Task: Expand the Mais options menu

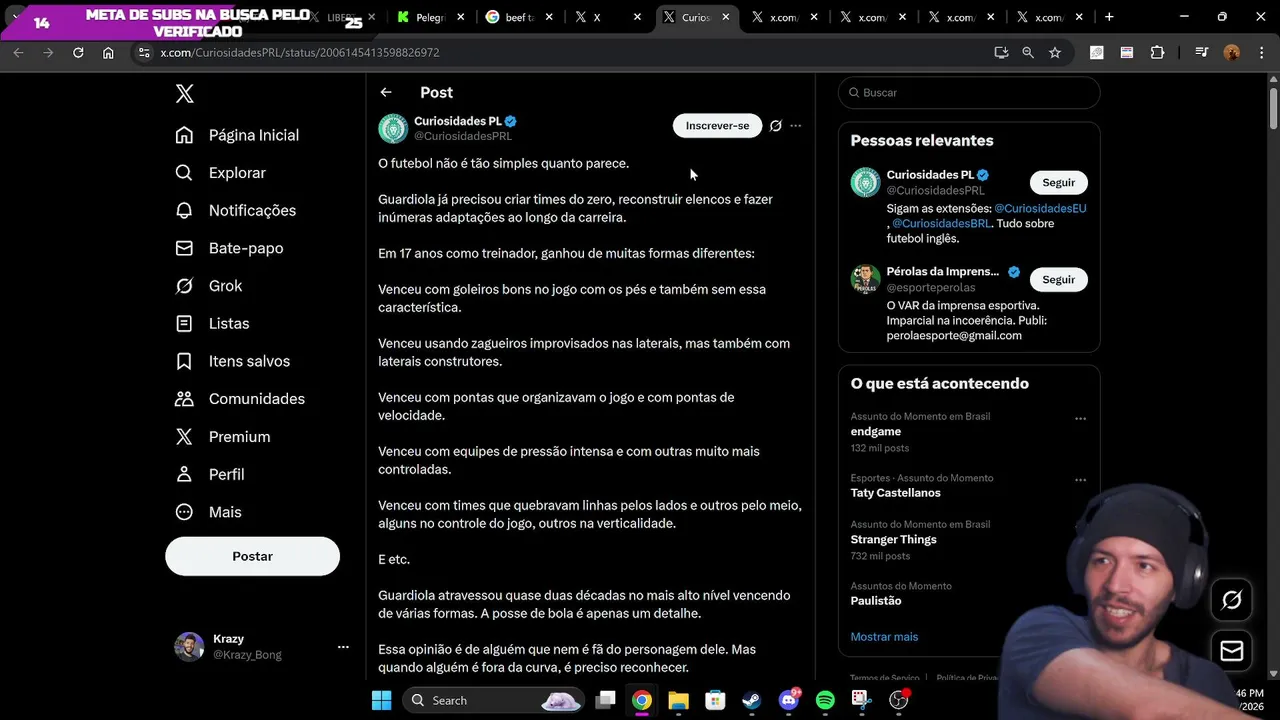Action: 209,512
